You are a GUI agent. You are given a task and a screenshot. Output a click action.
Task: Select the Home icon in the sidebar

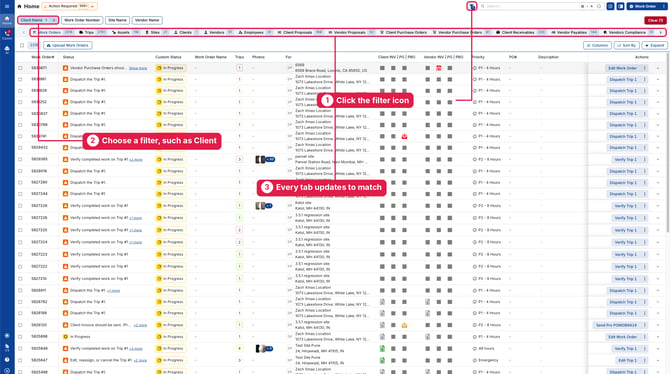coord(7,20)
